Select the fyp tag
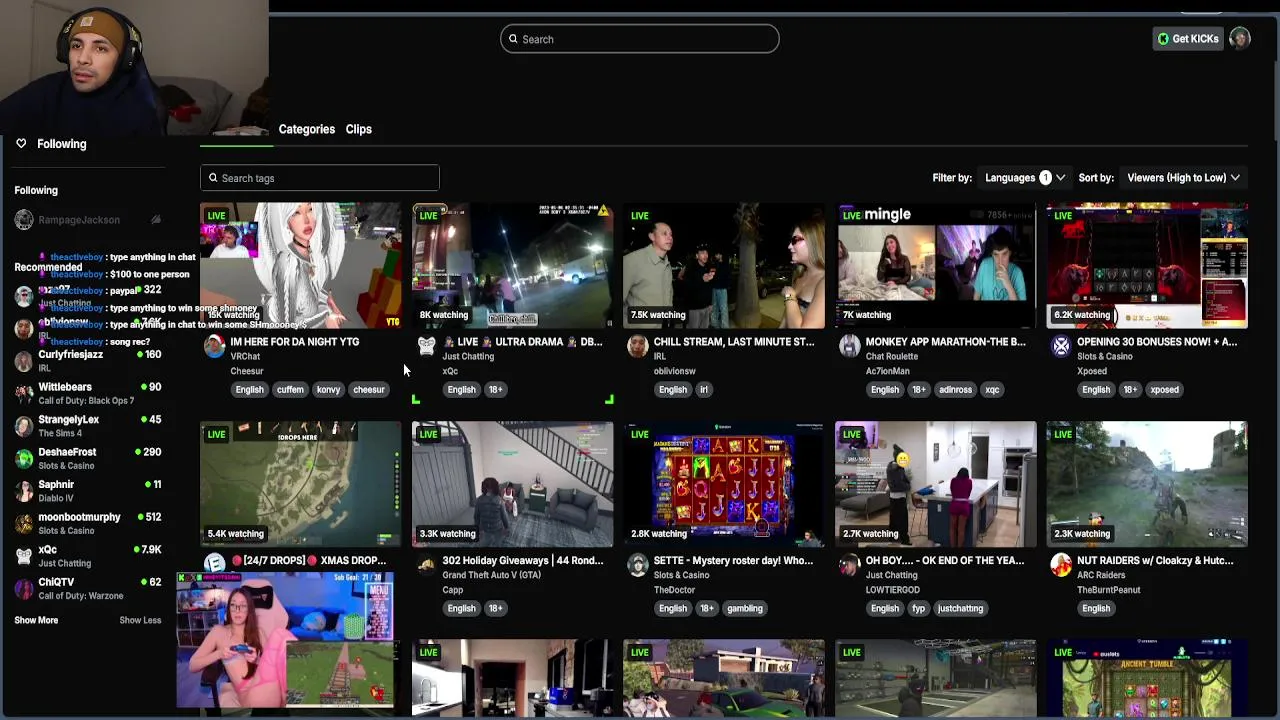This screenshot has height=720, width=1280. click(918, 608)
